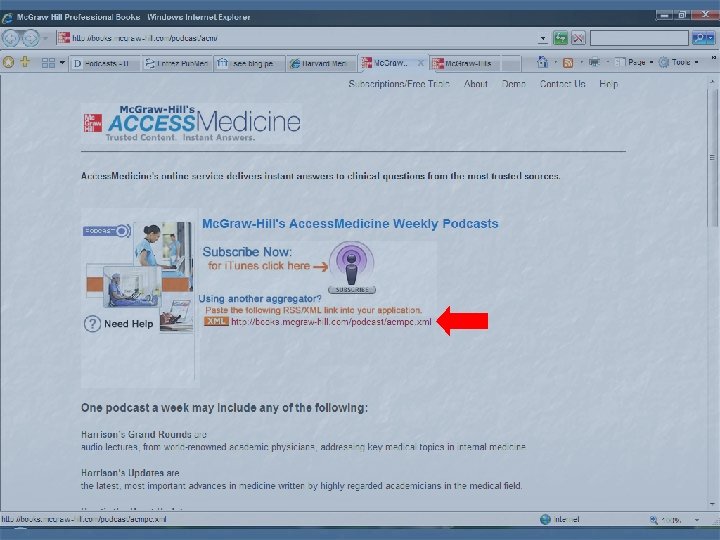This screenshot has width=720, height=540.
Task: Expand the Print options dropdown arrow
Action: (607, 62)
